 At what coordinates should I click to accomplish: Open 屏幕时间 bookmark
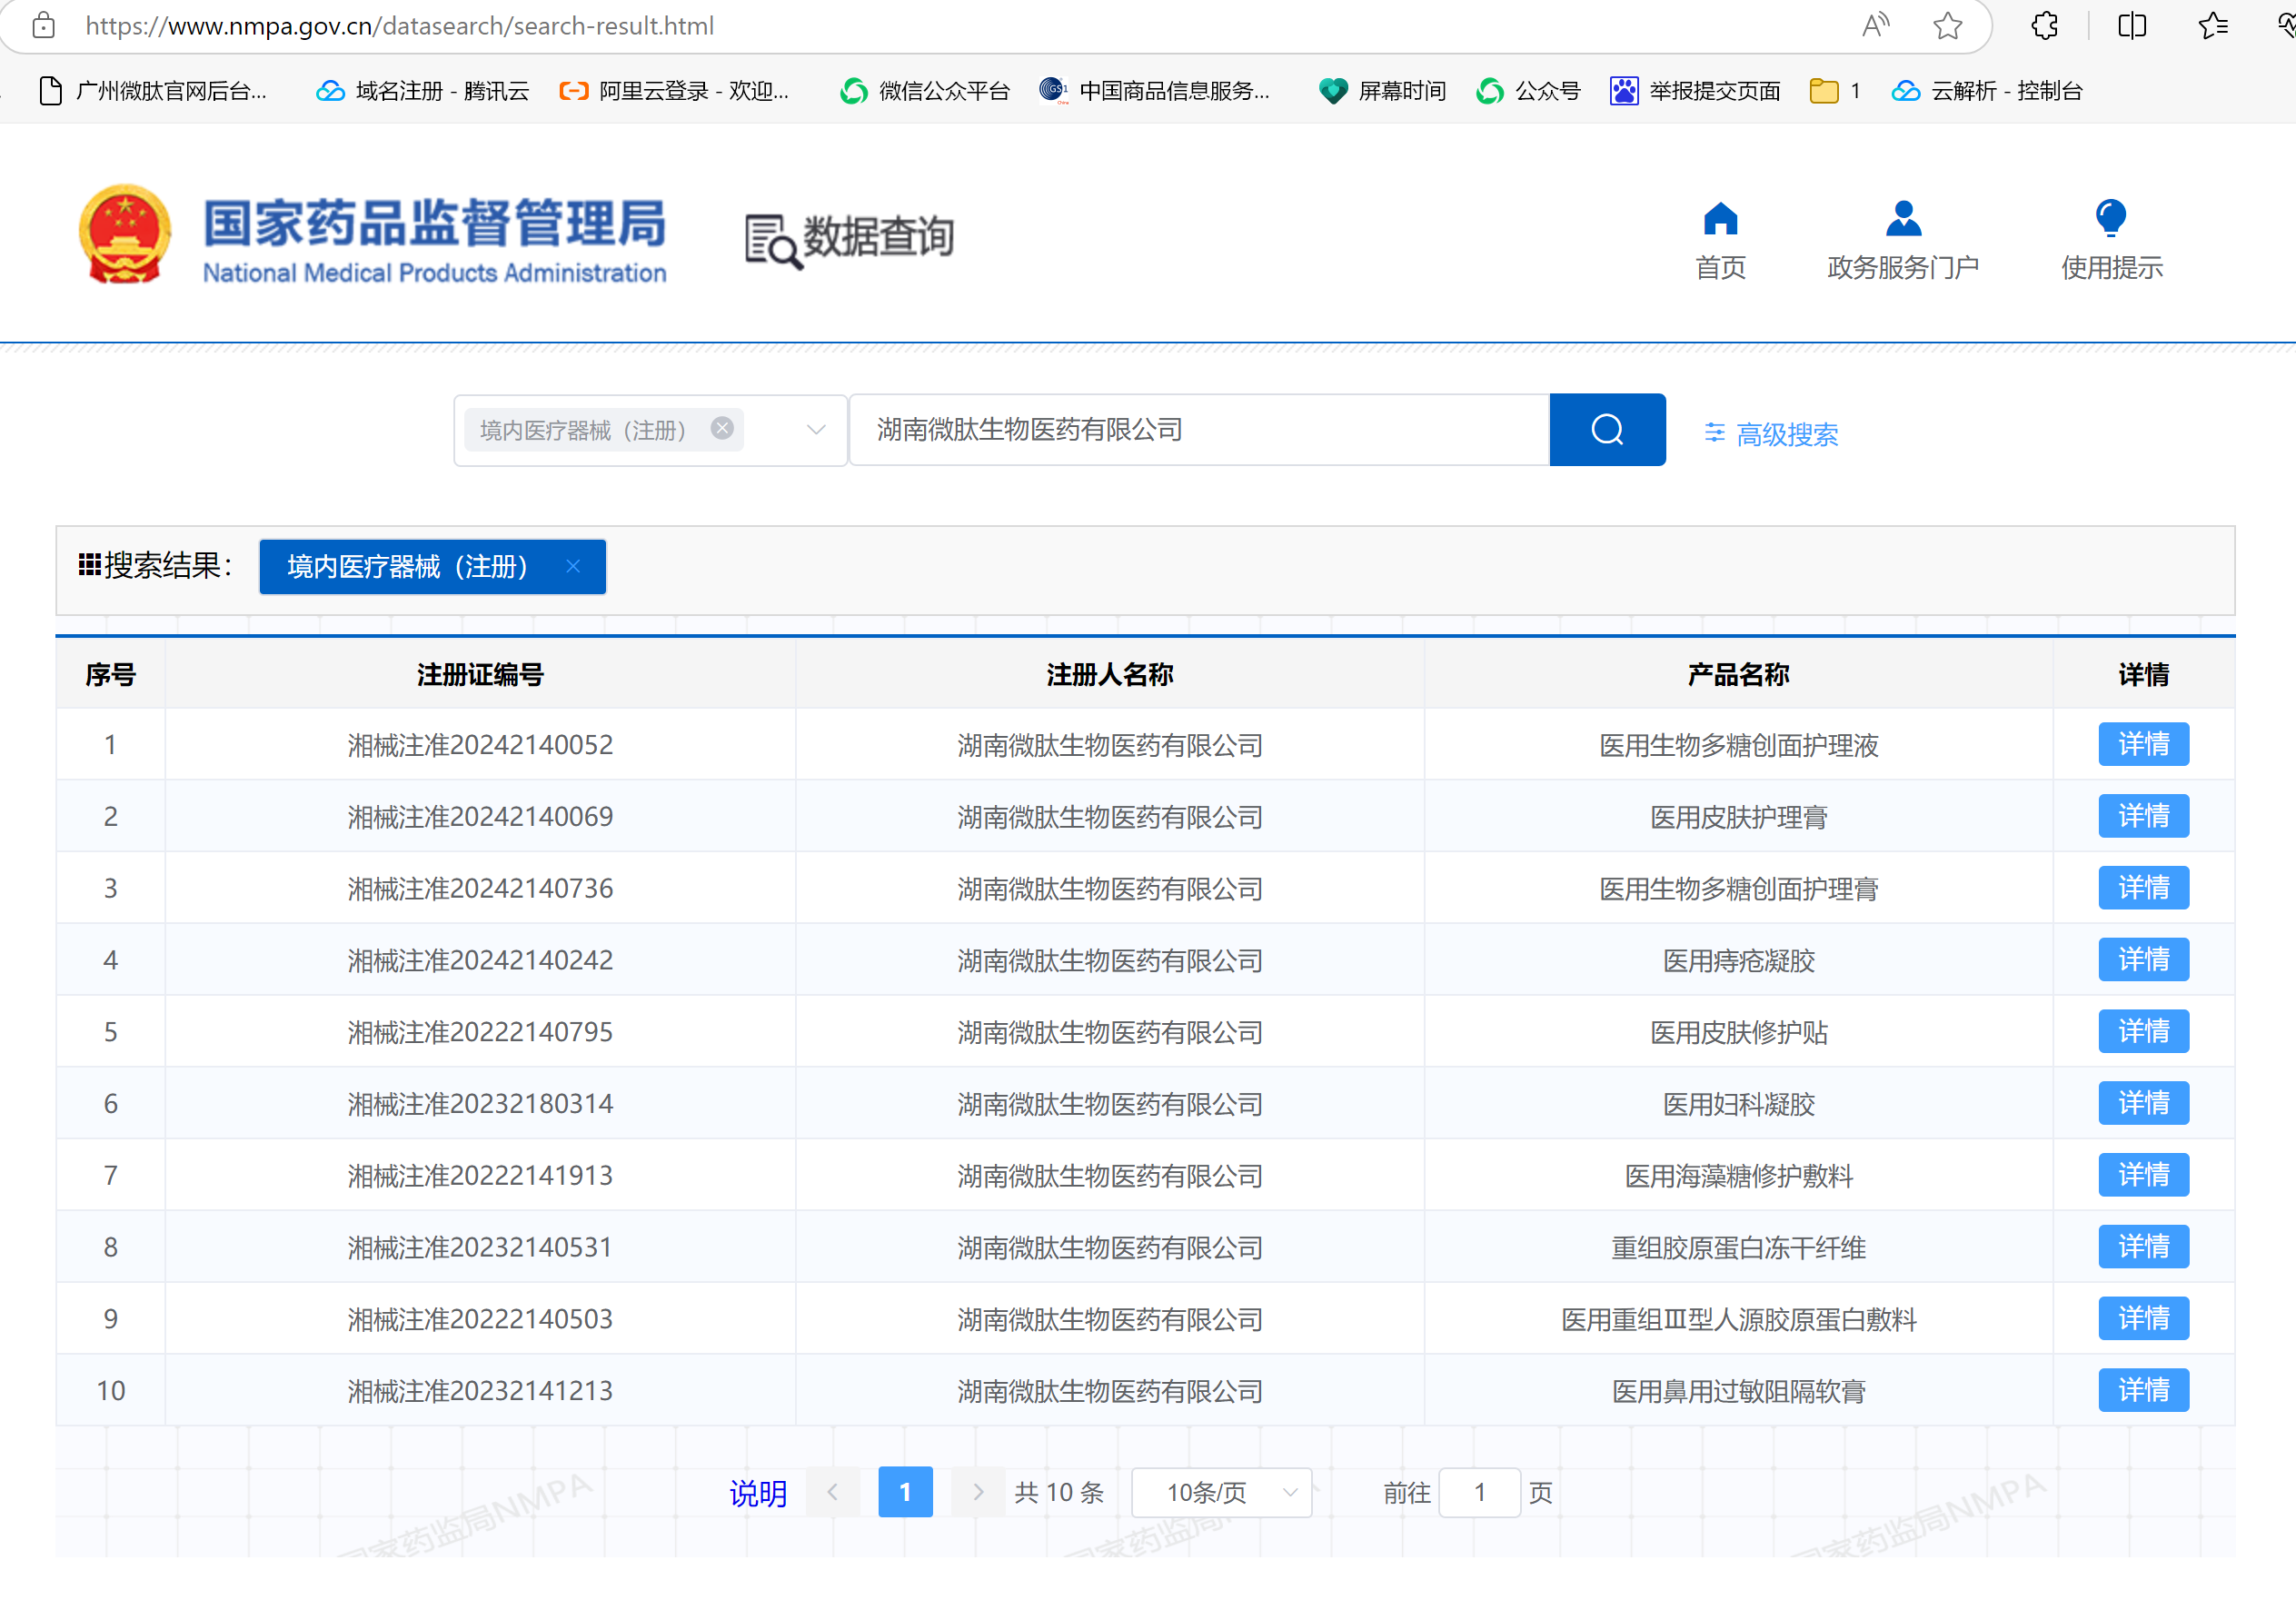1382,91
